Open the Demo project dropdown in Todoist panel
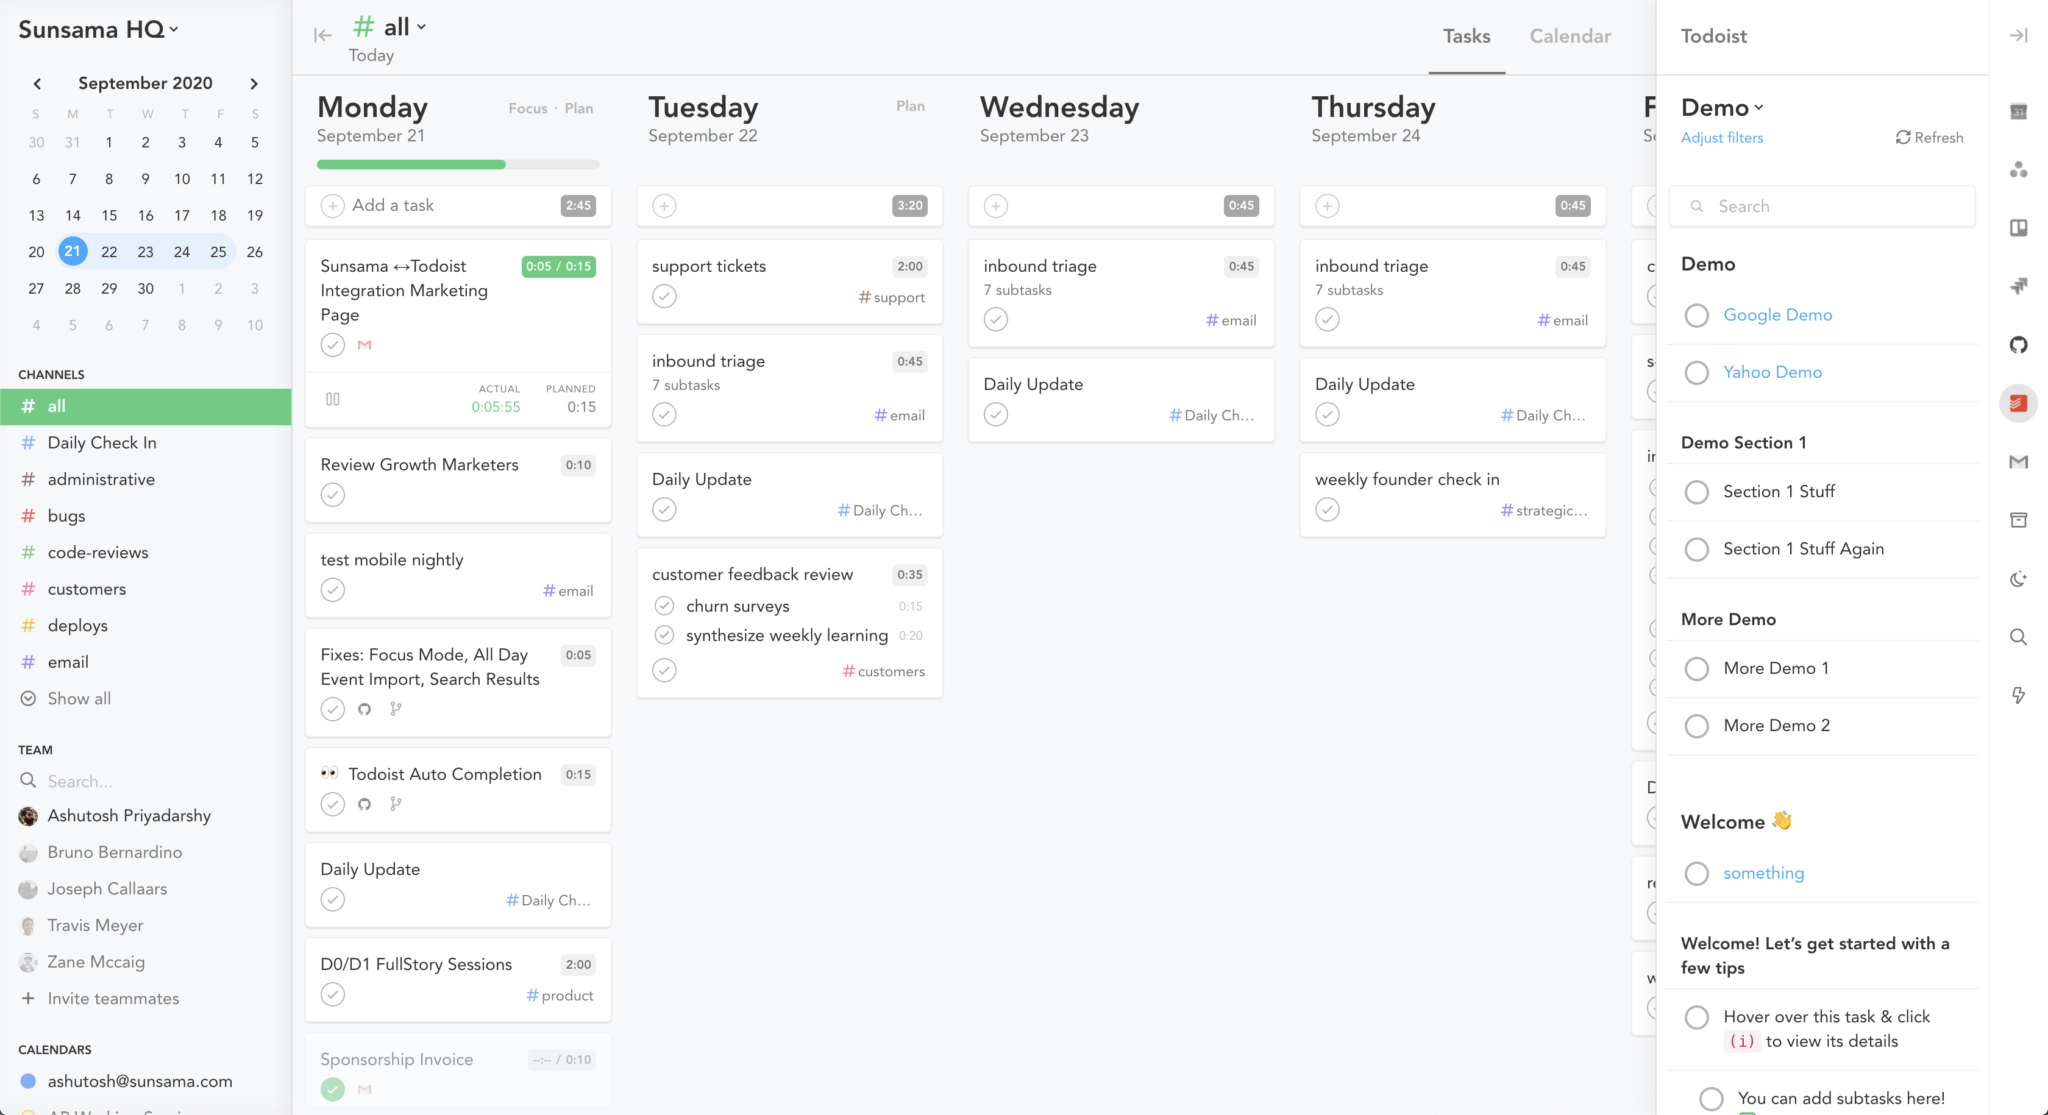2048x1115 pixels. 1758,107
